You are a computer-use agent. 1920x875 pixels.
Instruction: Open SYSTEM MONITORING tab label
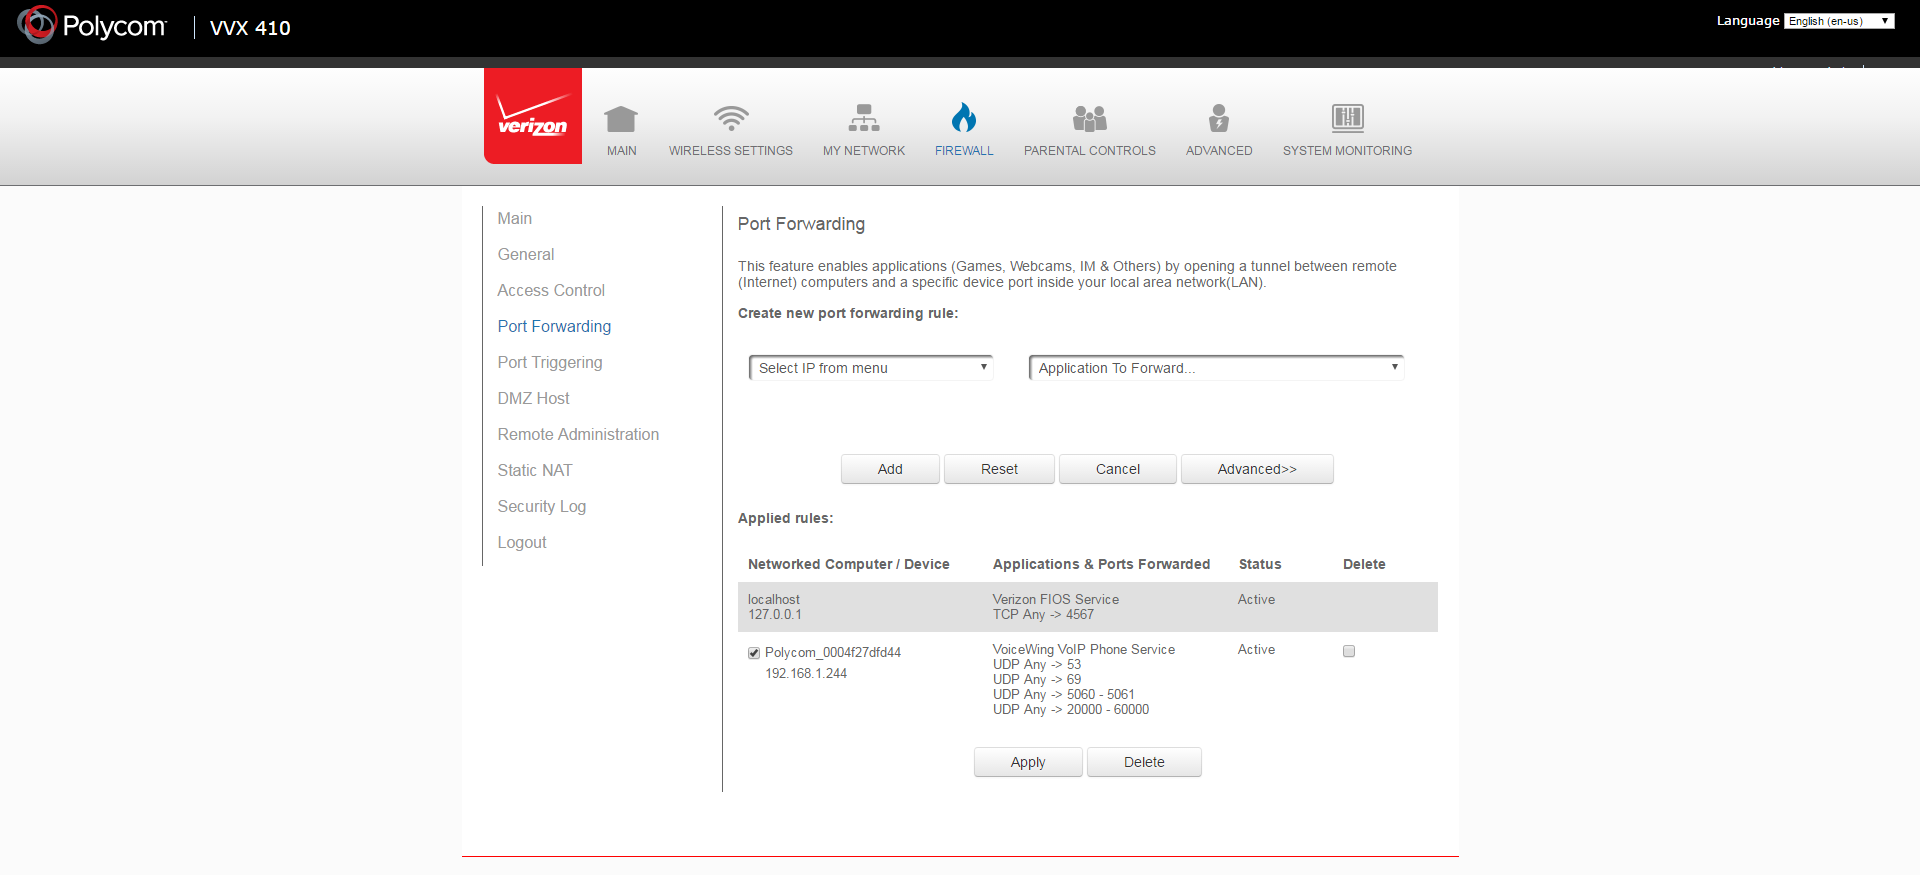pyautogui.click(x=1348, y=151)
